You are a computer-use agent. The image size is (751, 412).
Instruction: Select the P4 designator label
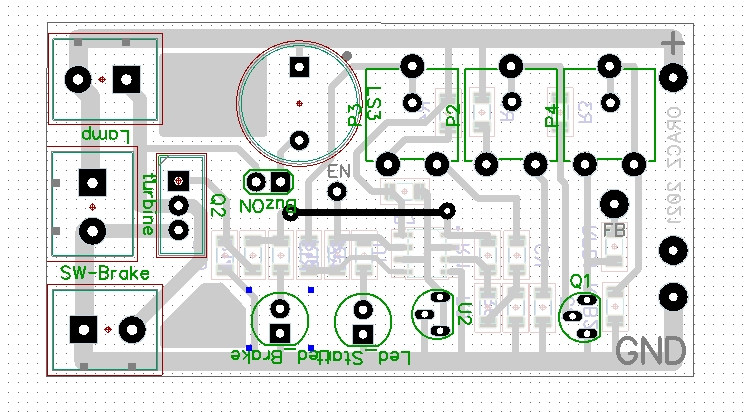coord(552,116)
